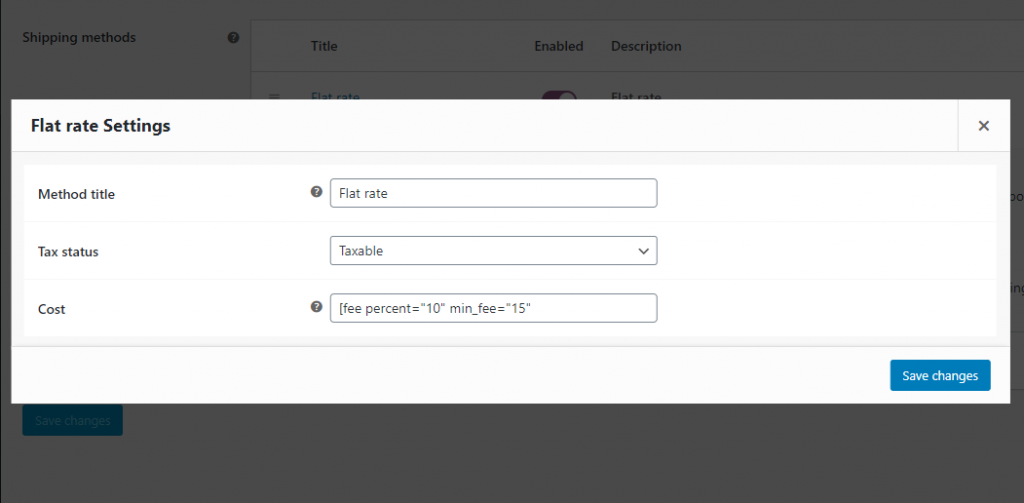1024x503 pixels.
Task: Click the help icon next to Cost
Action: pos(317,306)
